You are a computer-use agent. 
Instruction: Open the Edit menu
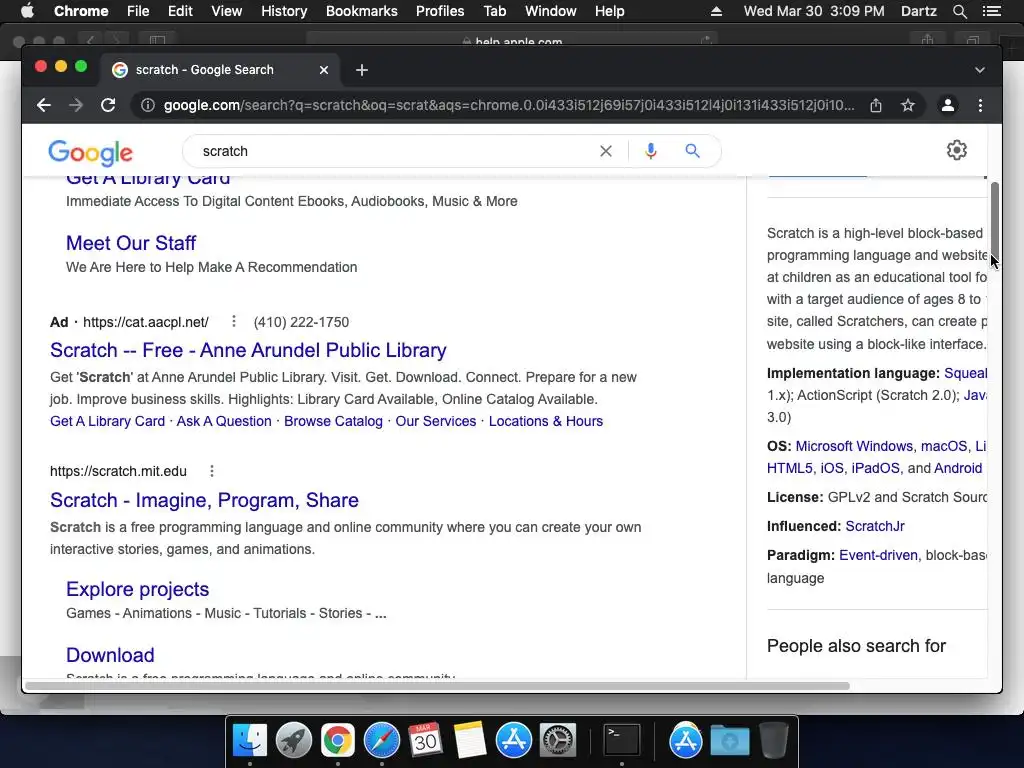click(x=180, y=11)
